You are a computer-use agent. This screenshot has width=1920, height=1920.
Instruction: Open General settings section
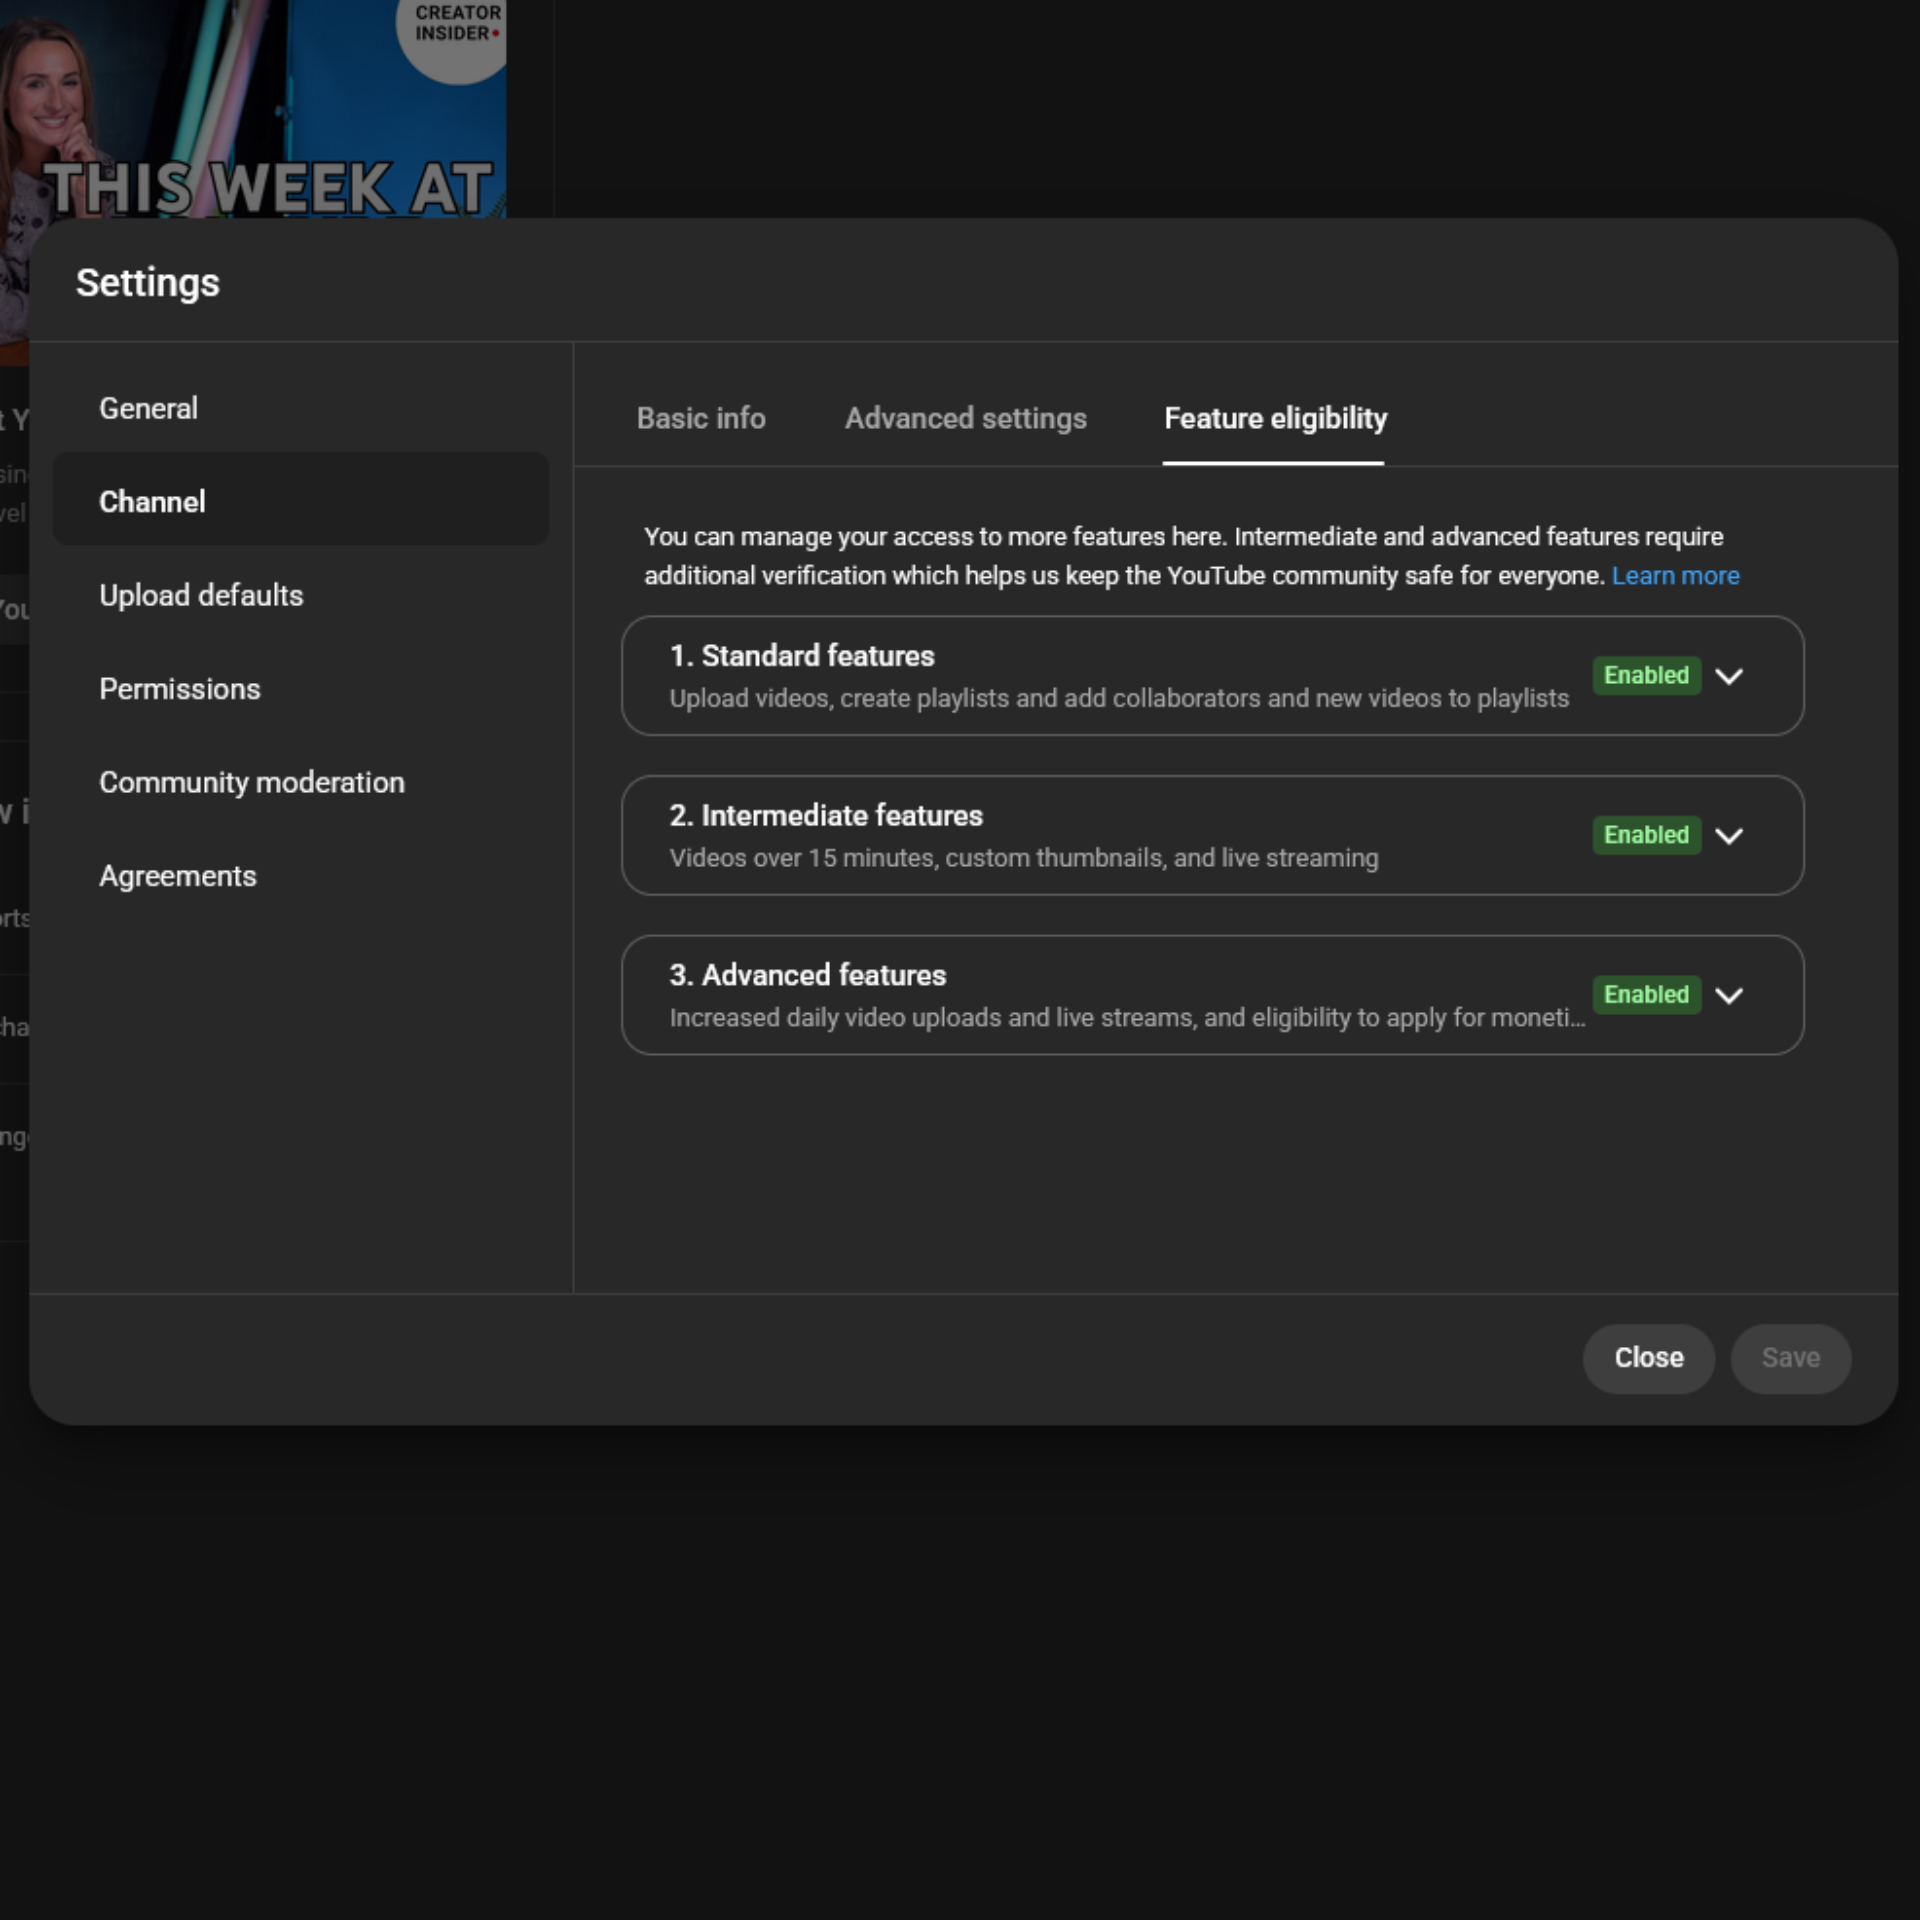click(x=148, y=408)
